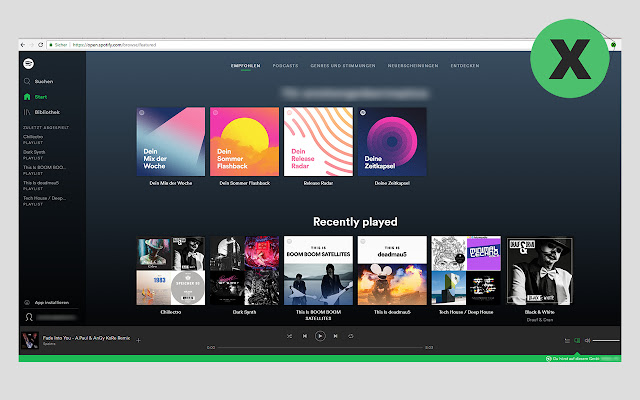Click the browser forward arrow

31,45
